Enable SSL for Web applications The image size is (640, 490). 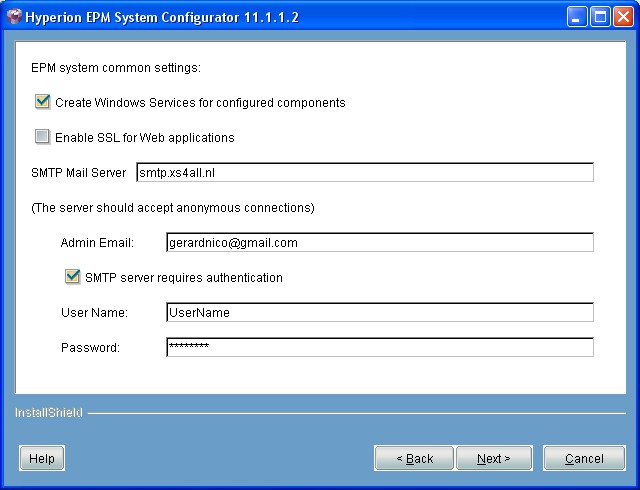click(x=43, y=137)
